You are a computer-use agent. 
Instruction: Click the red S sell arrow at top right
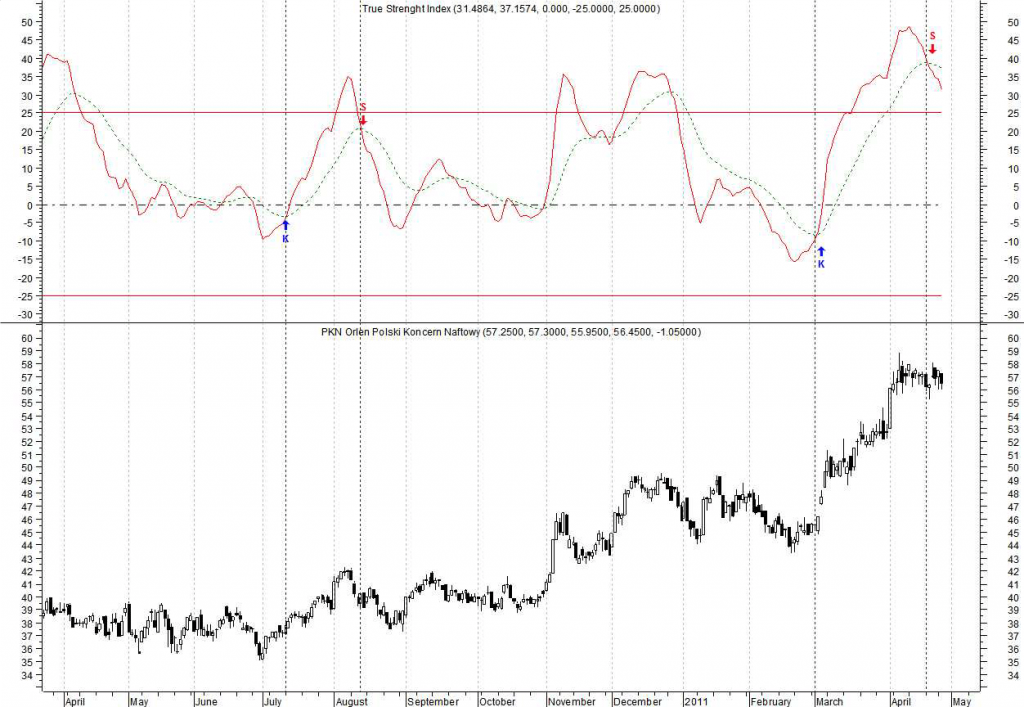click(x=932, y=43)
